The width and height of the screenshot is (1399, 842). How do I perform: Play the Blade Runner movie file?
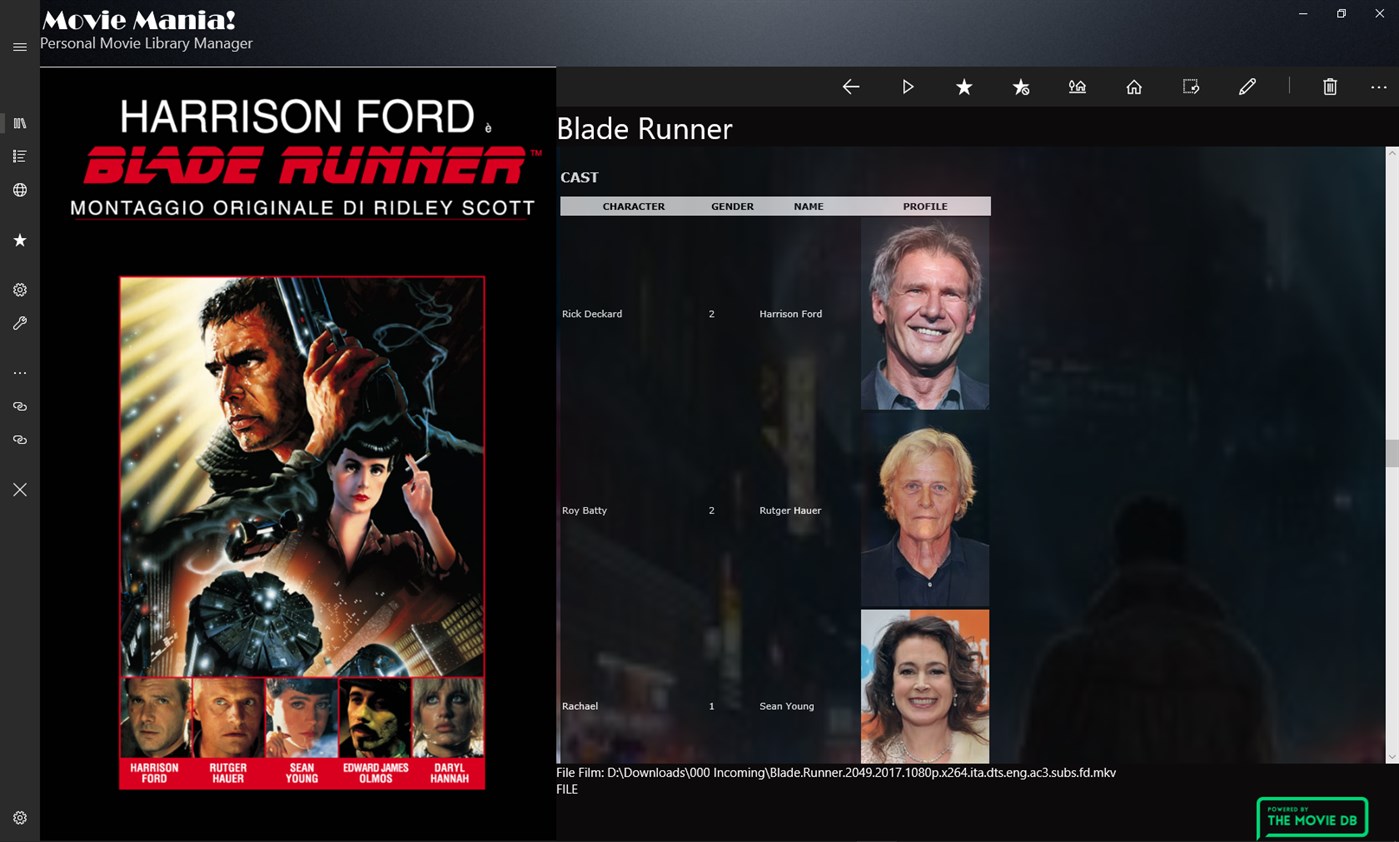[908, 87]
